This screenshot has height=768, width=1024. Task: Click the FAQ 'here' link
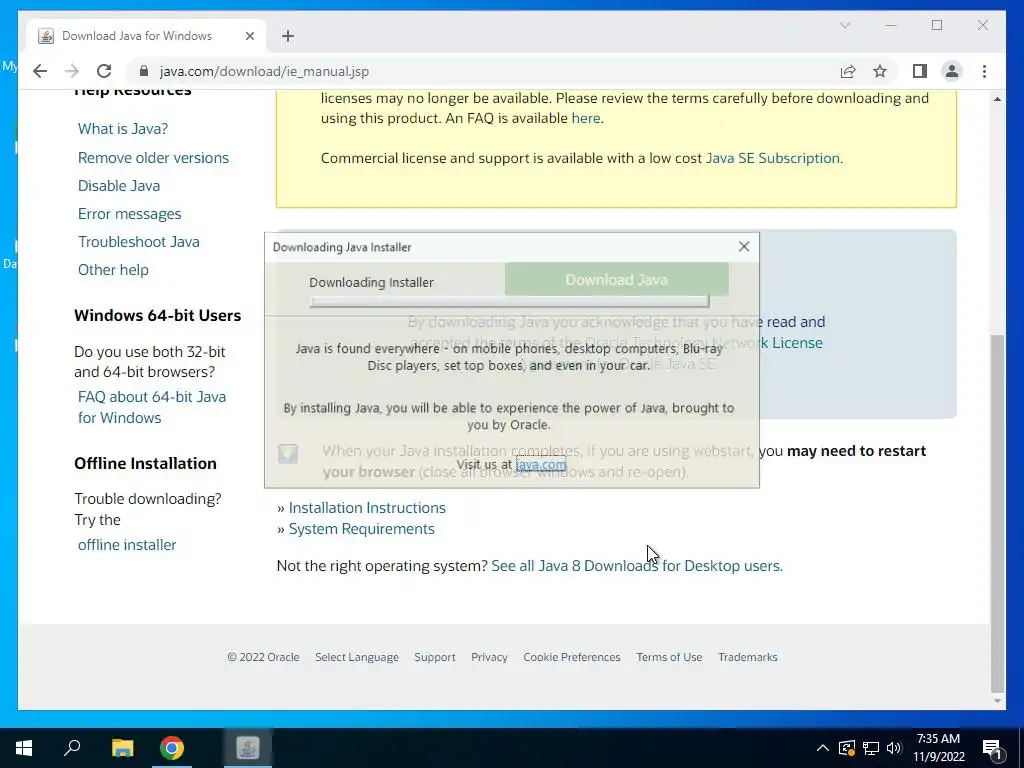pyautogui.click(x=586, y=118)
